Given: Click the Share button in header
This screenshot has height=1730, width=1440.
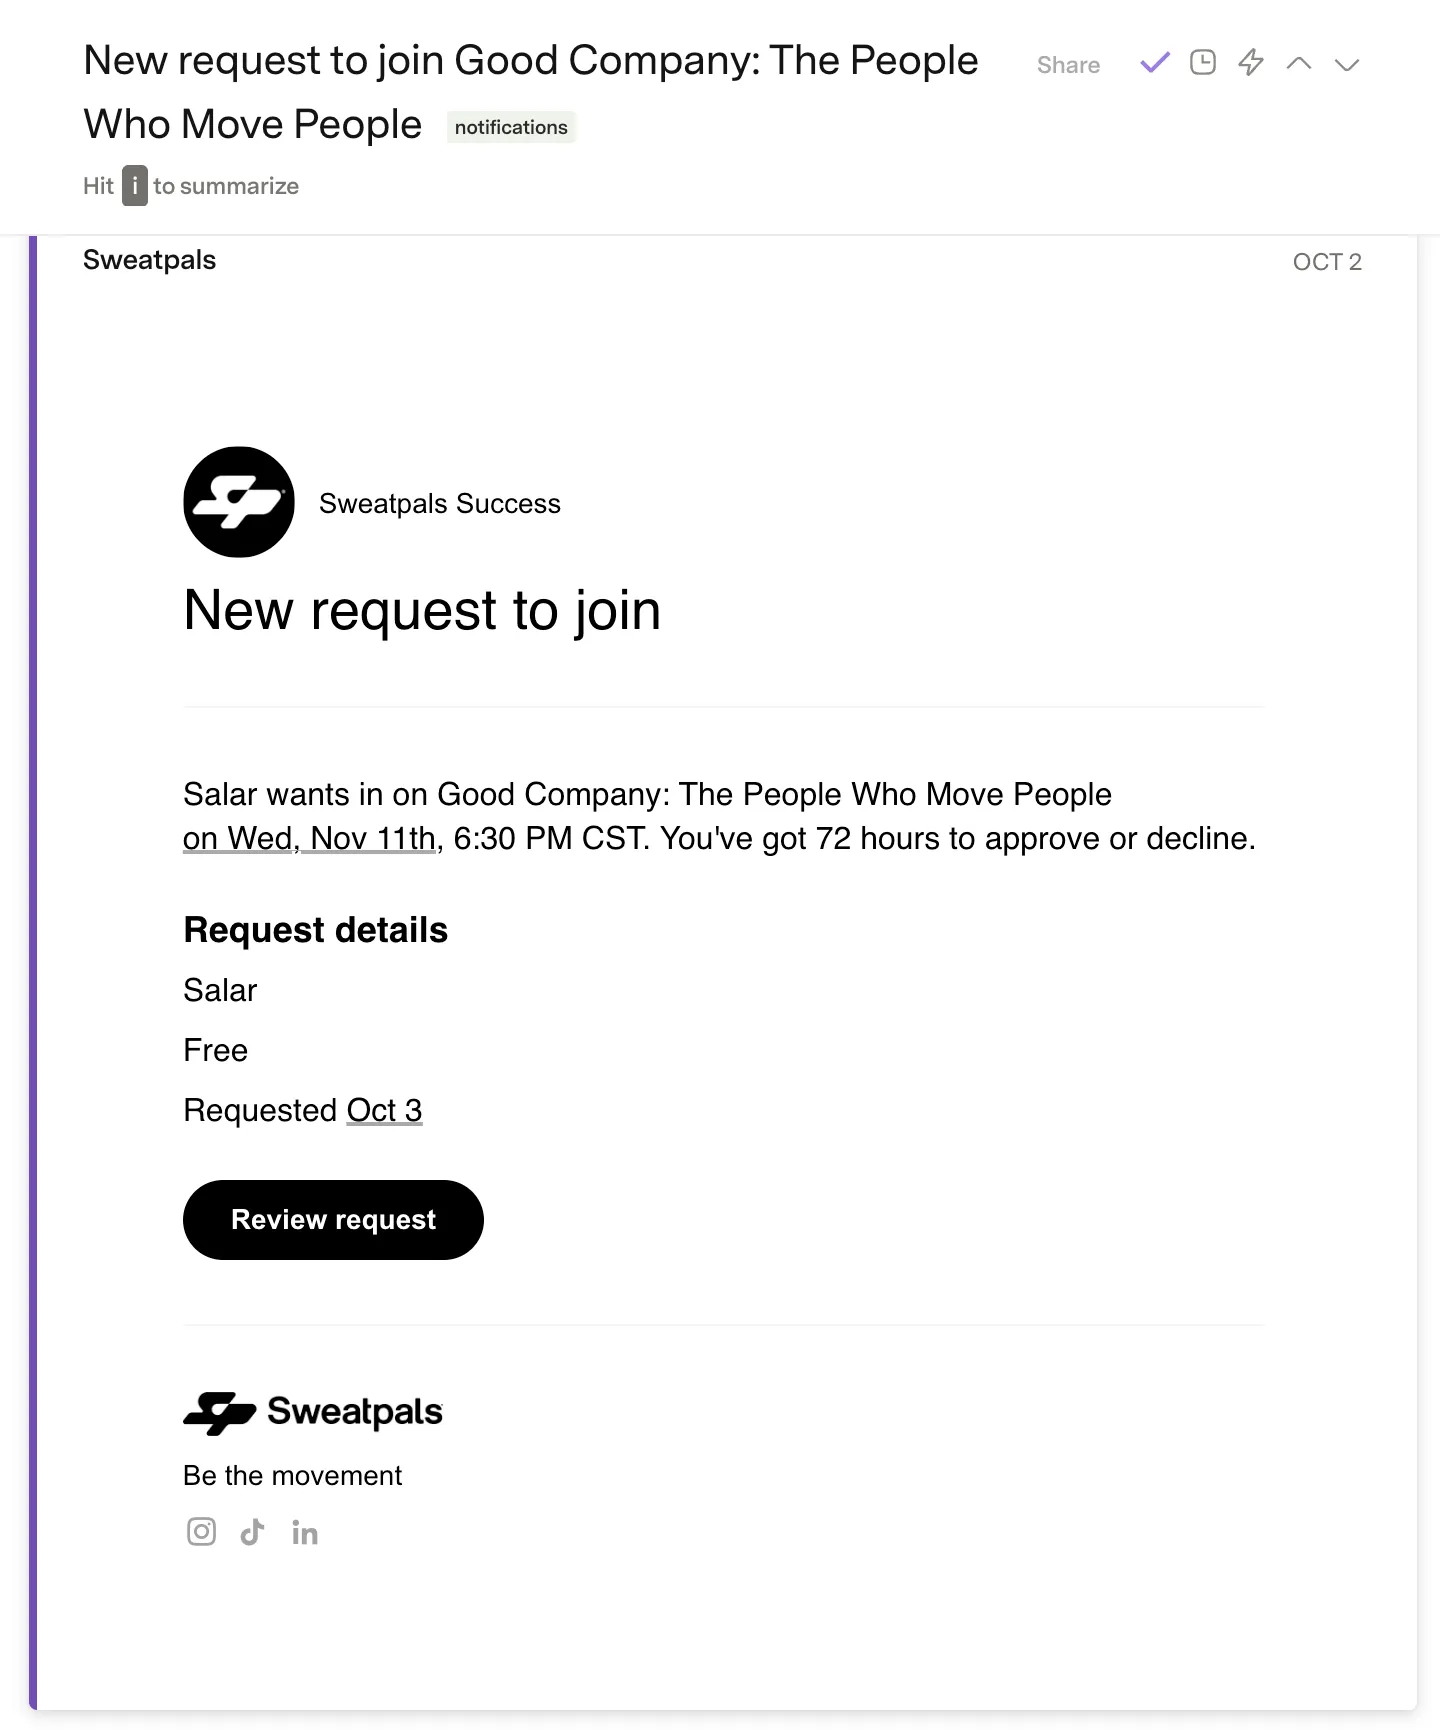Looking at the screenshot, I should 1068,65.
